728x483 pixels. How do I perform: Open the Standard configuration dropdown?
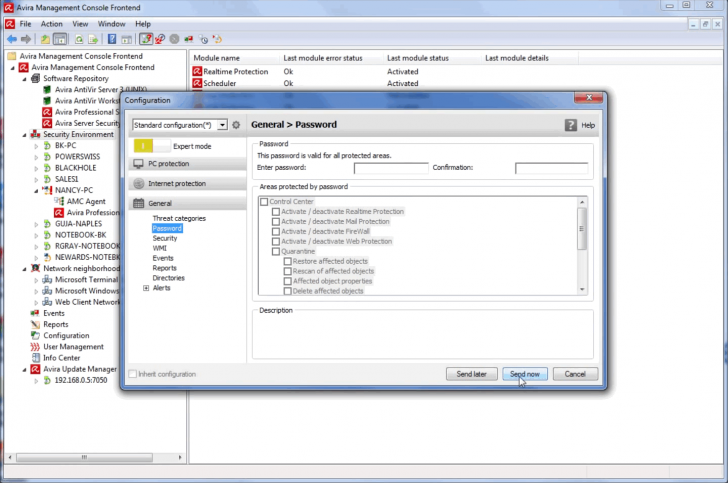click(x=222, y=125)
